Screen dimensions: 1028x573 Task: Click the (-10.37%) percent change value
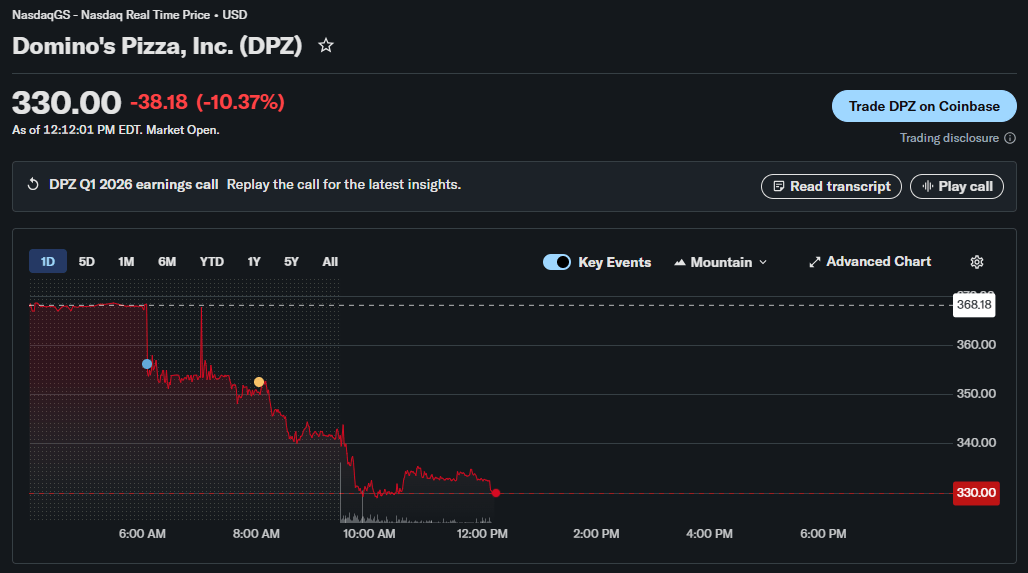click(x=240, y=102)
